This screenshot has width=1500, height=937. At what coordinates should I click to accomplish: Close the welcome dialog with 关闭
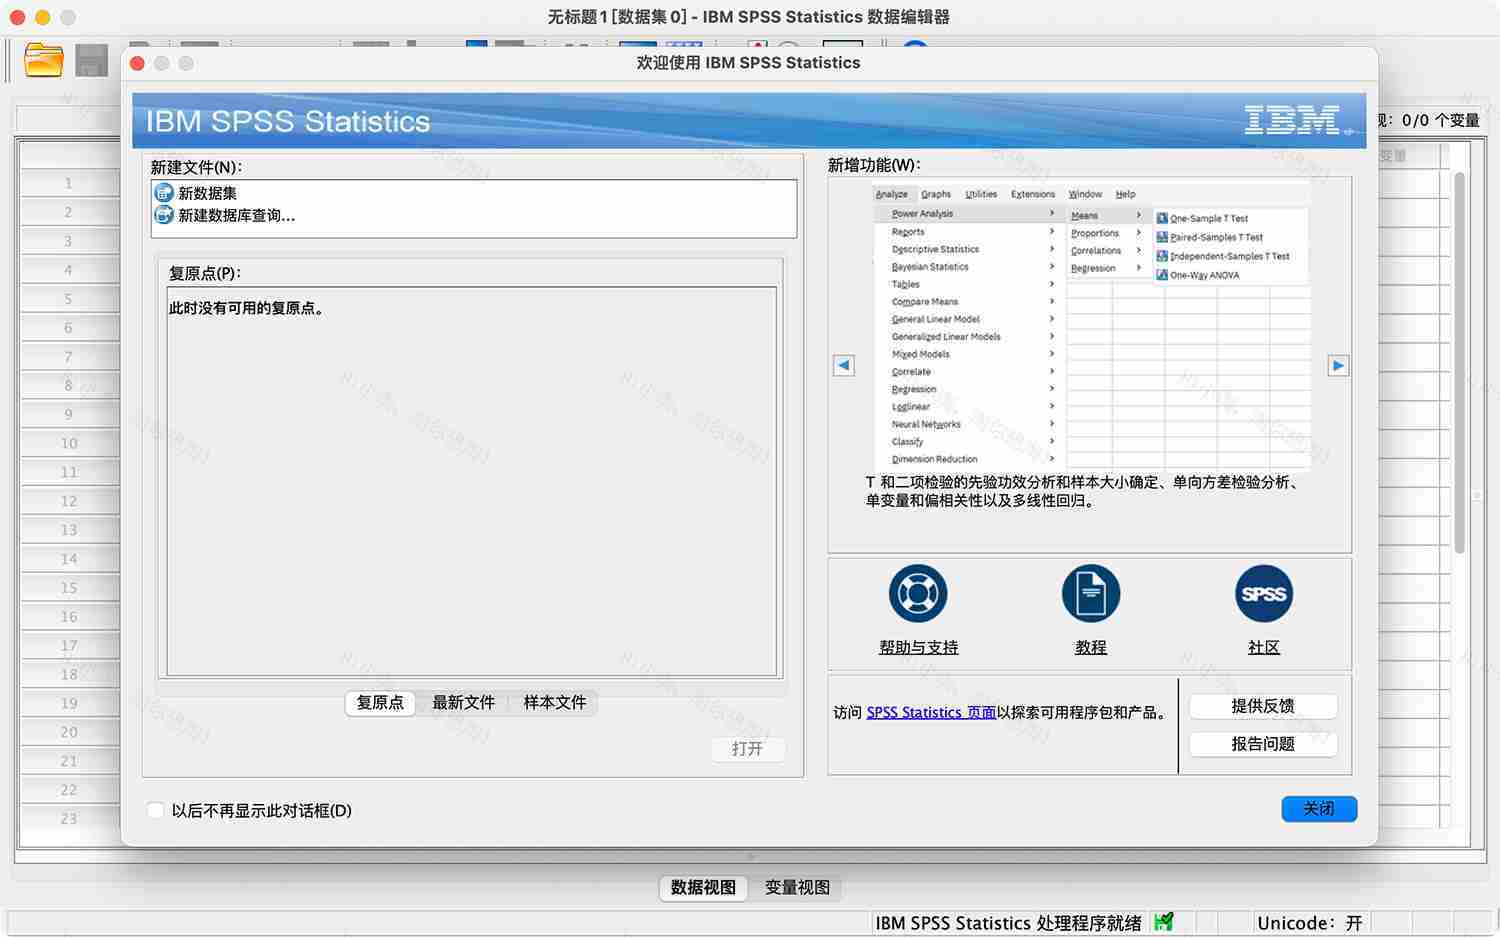[1318, 809]
